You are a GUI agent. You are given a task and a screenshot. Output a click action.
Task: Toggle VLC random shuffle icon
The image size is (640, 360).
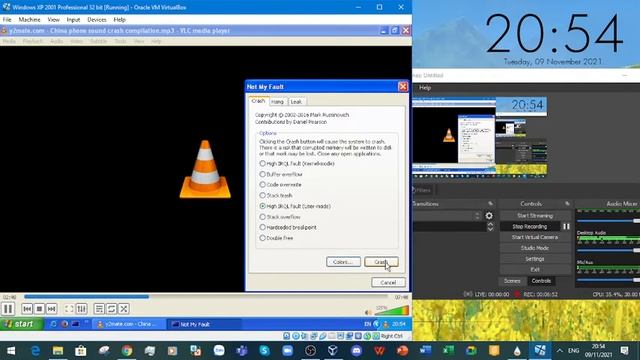[124, 309]
